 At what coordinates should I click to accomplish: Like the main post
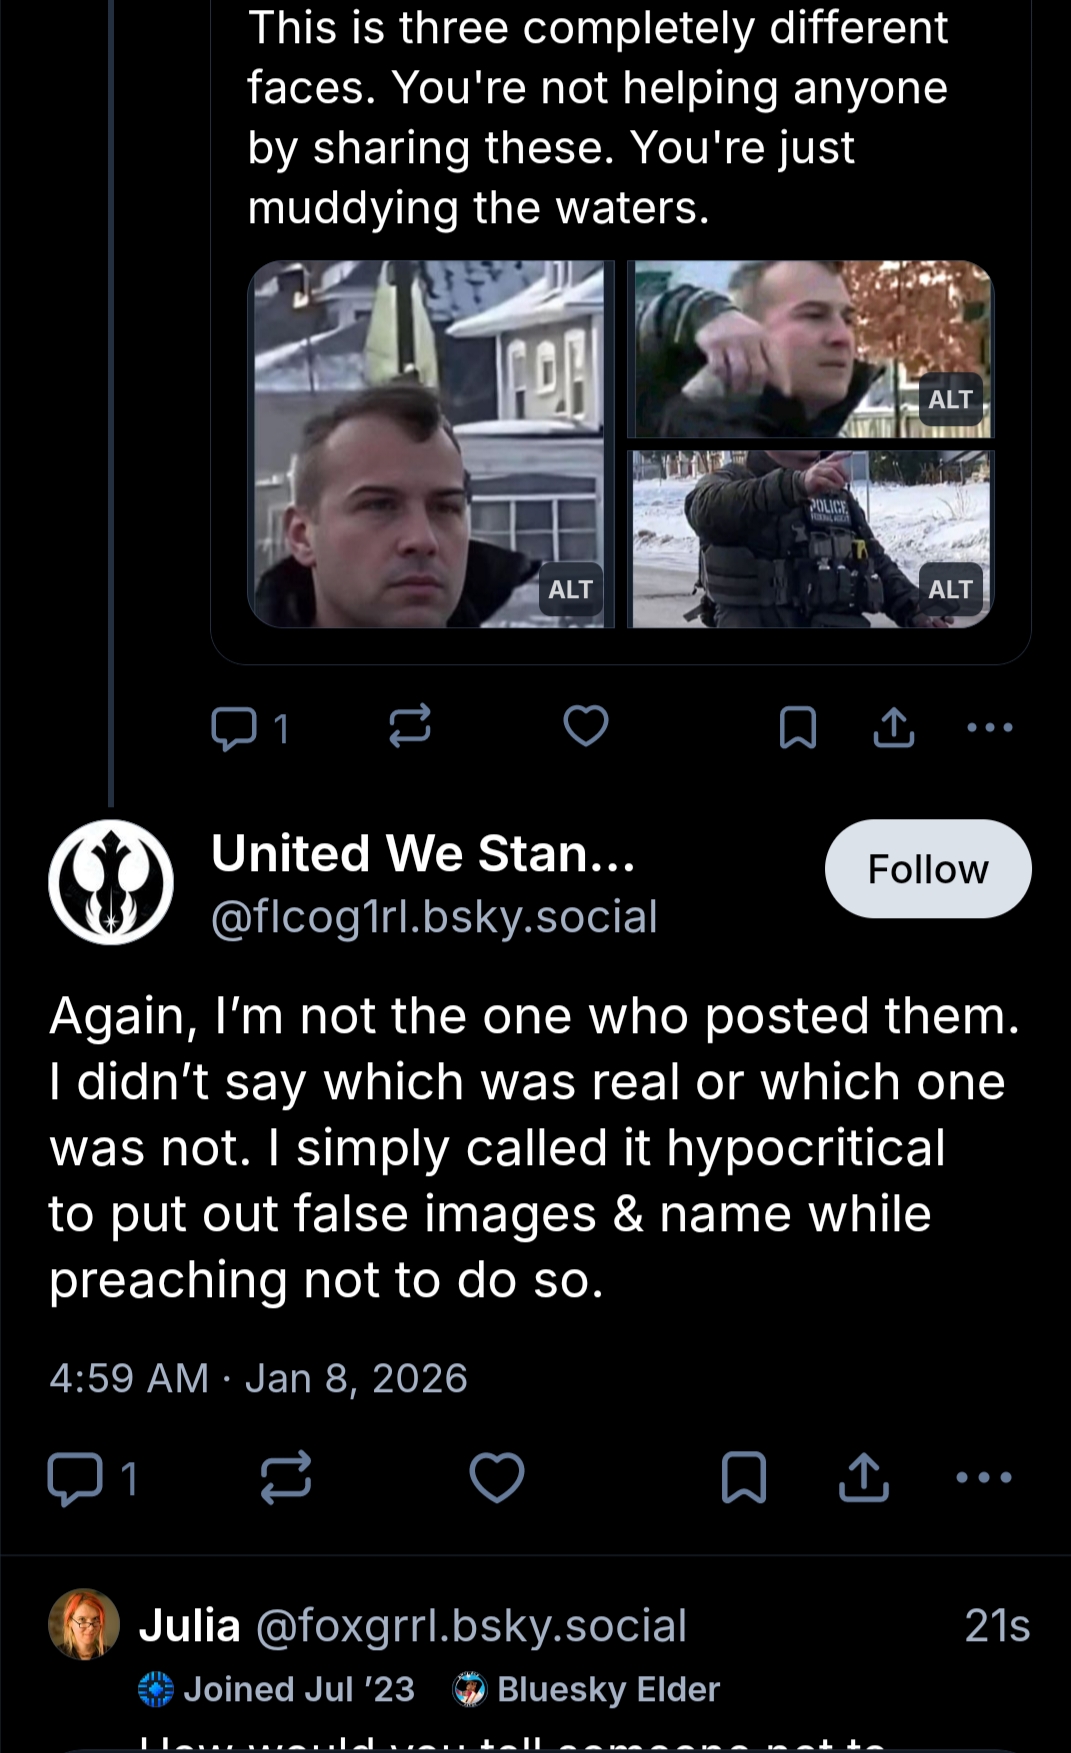pyautogui.click(x=497, y=1478)
